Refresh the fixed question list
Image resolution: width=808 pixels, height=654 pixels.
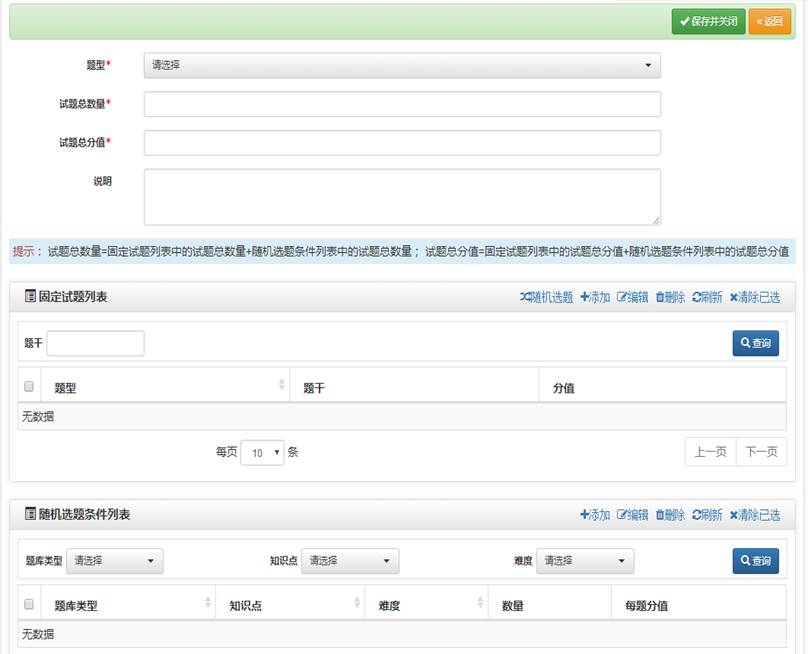(707, 297)
